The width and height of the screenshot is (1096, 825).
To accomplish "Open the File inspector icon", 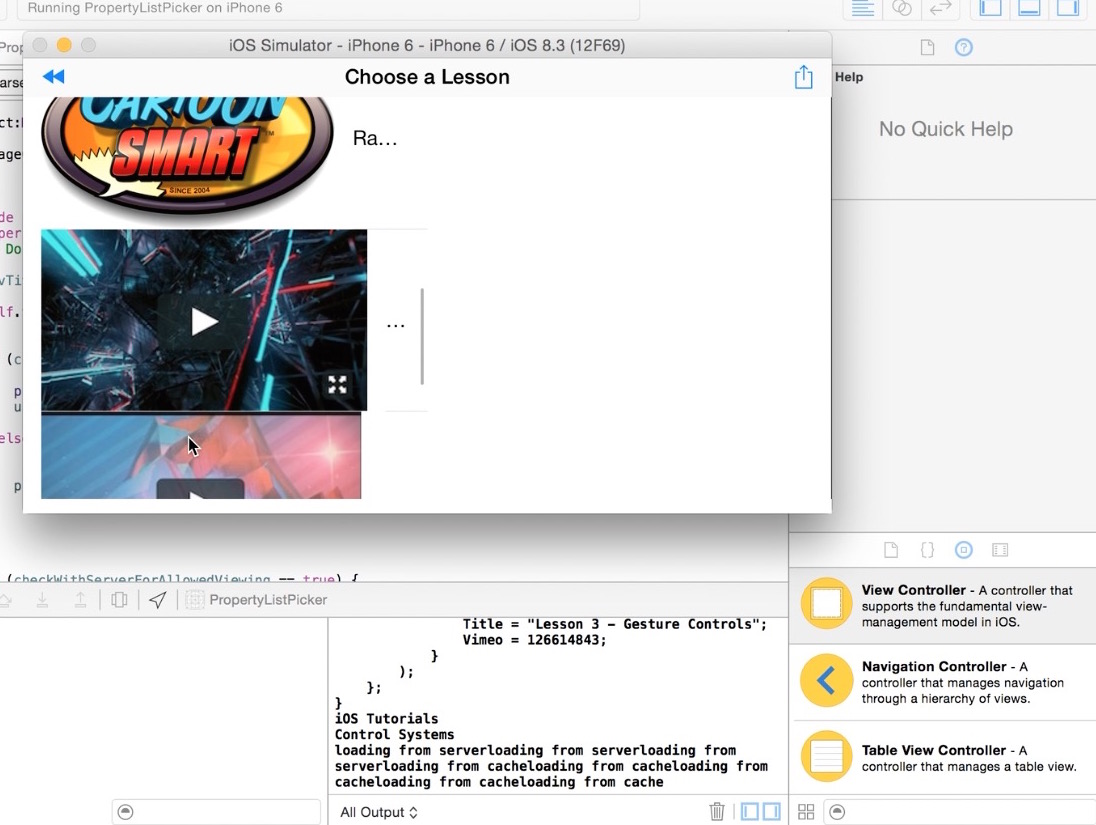I will coord(927,48).
